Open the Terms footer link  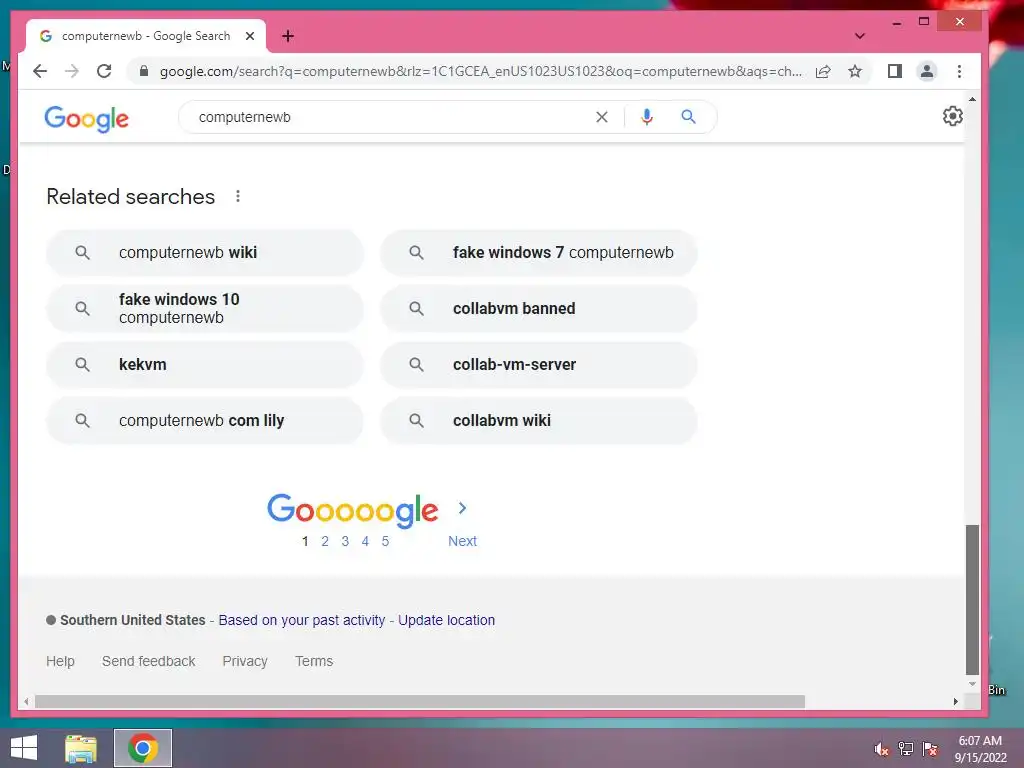pos(314,662)
